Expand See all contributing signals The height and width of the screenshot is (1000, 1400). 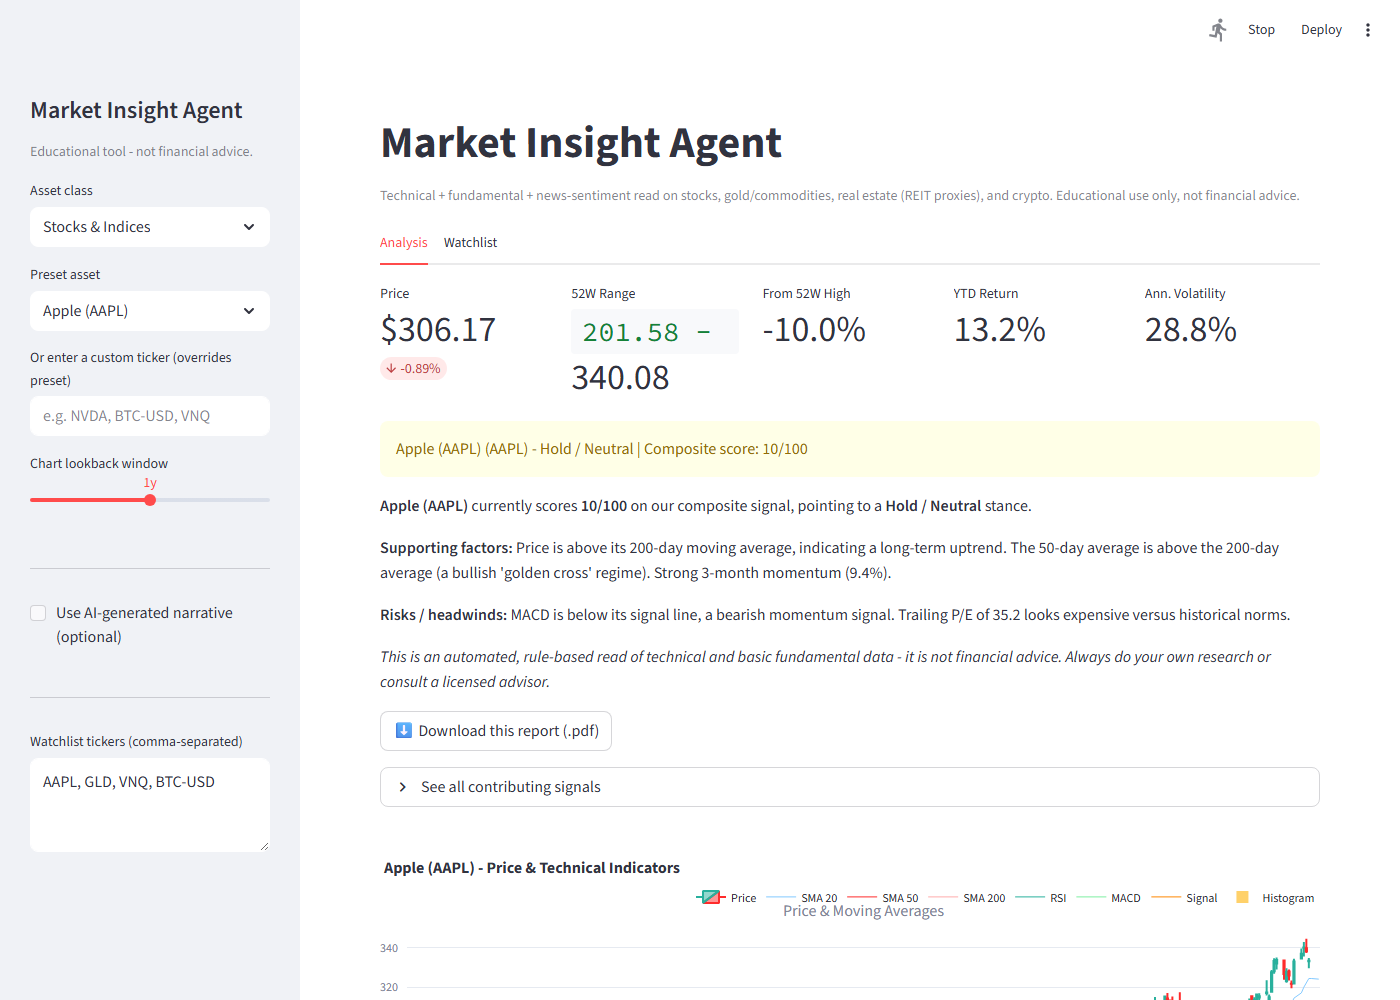[850, 787]
